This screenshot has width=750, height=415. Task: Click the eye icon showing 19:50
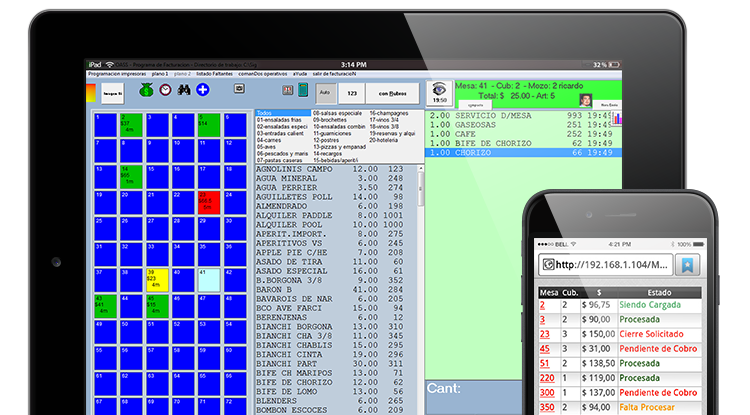pyautogui.click(x=438, y=93)
